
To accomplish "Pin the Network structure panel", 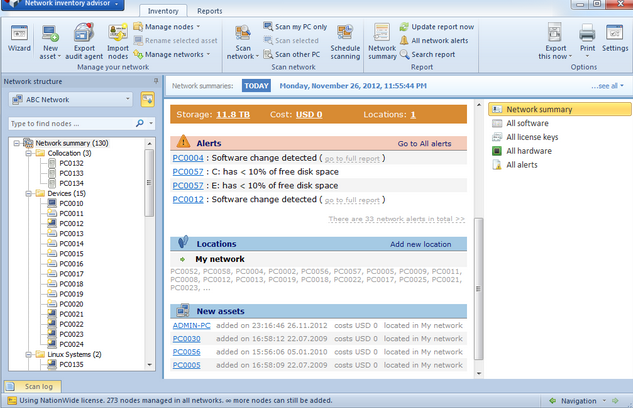I will [x=156, y=81].
